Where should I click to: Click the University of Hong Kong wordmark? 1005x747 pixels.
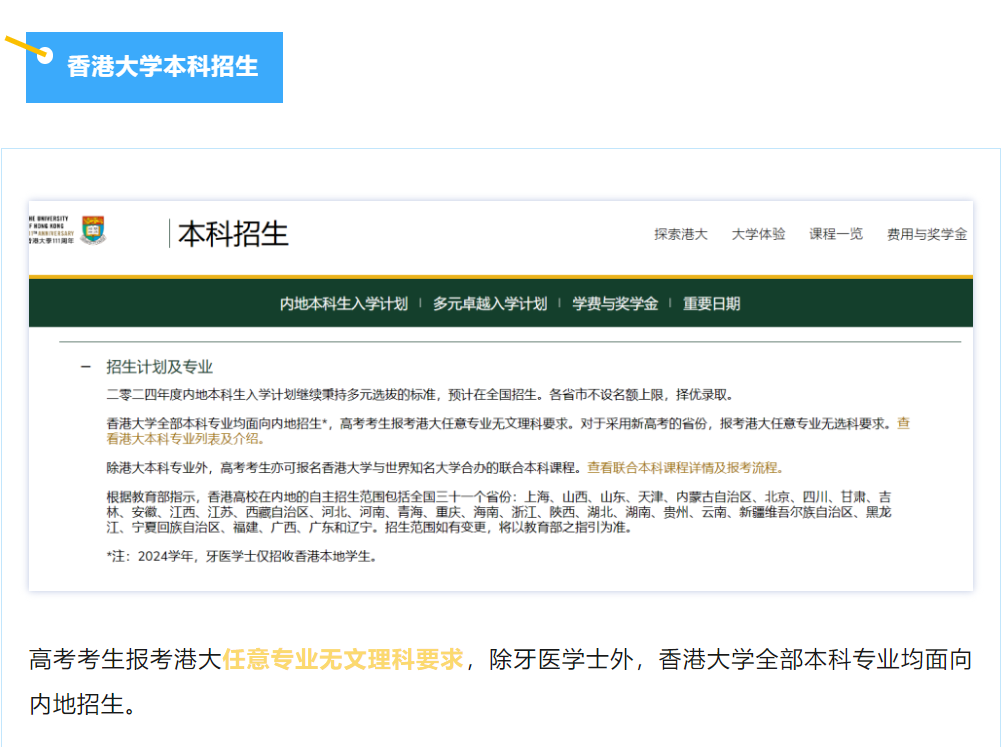pos(50,229)
